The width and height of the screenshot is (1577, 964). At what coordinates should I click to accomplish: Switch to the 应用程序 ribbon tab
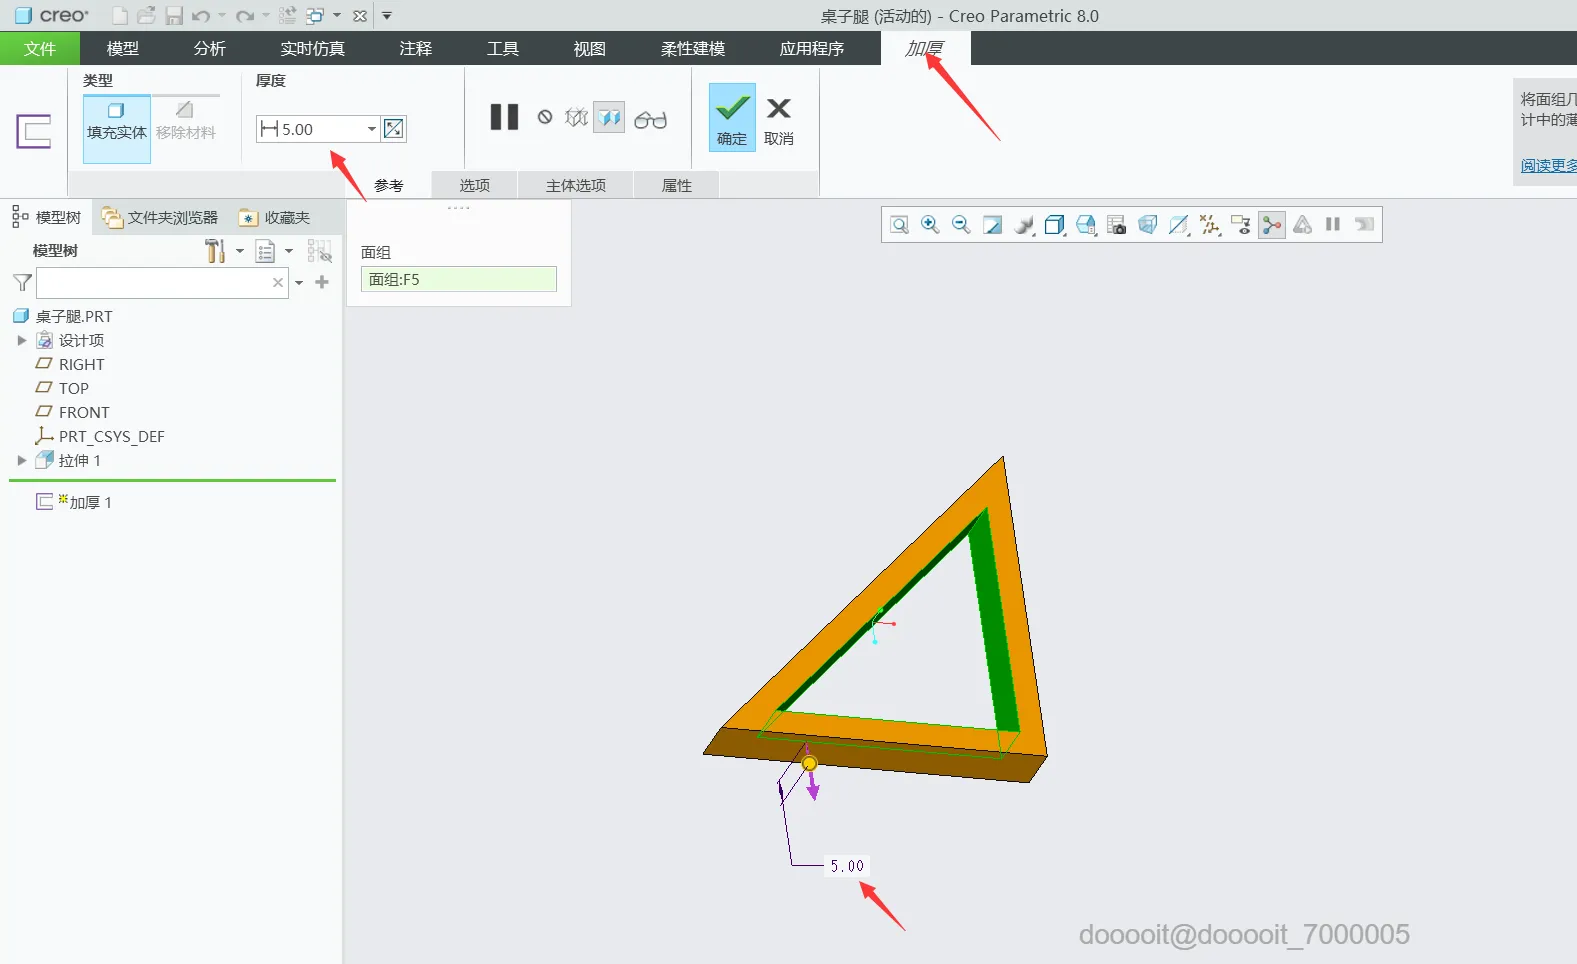point(812,48)
